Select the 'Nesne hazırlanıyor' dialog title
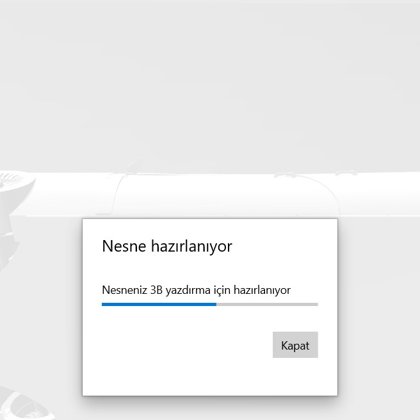This screenshot has width=420, height=420. (167, 246)
